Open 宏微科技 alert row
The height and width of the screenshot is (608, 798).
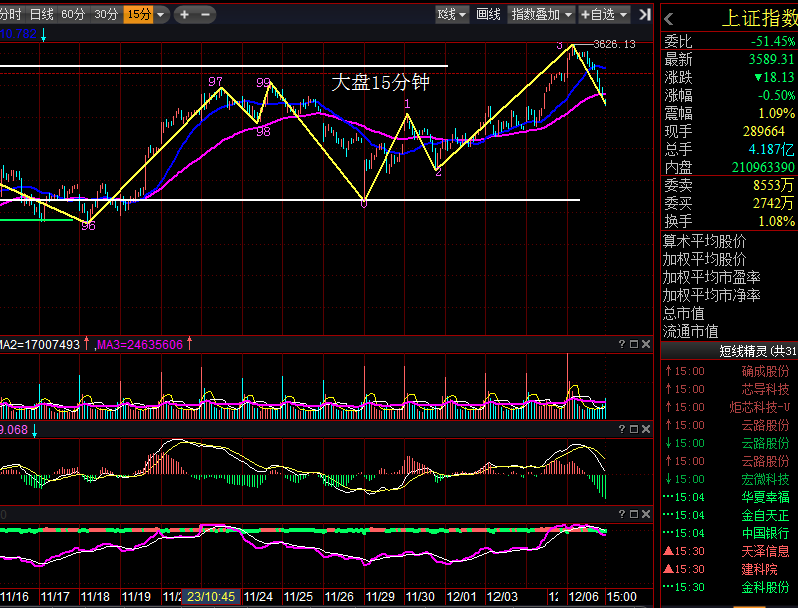[729, 479]
